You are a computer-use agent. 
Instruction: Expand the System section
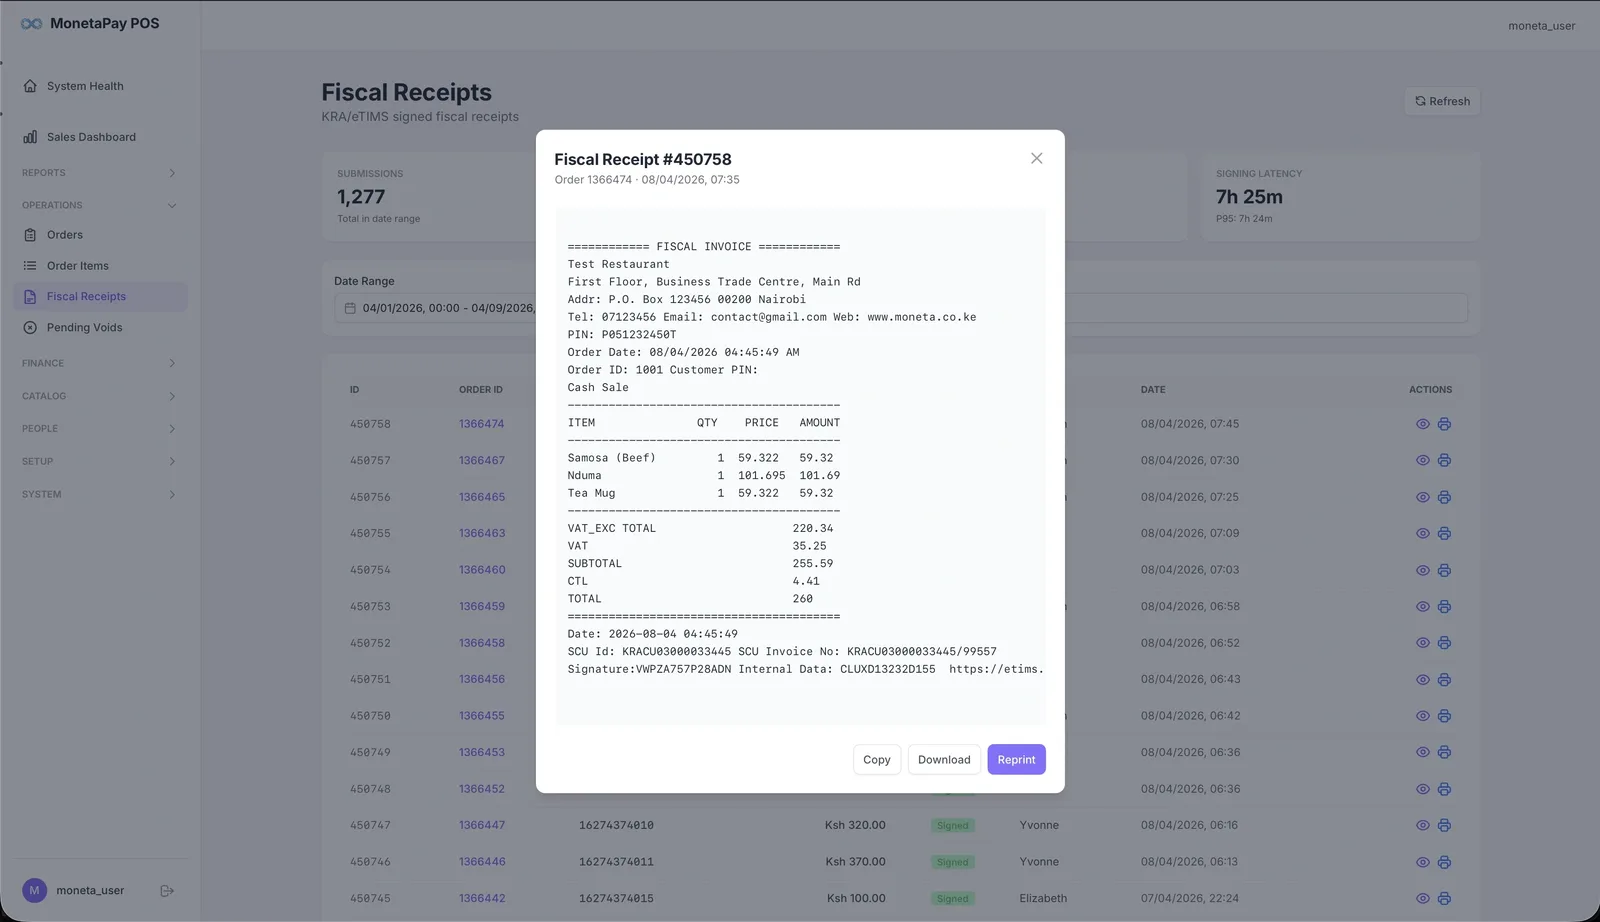point(100,494)
